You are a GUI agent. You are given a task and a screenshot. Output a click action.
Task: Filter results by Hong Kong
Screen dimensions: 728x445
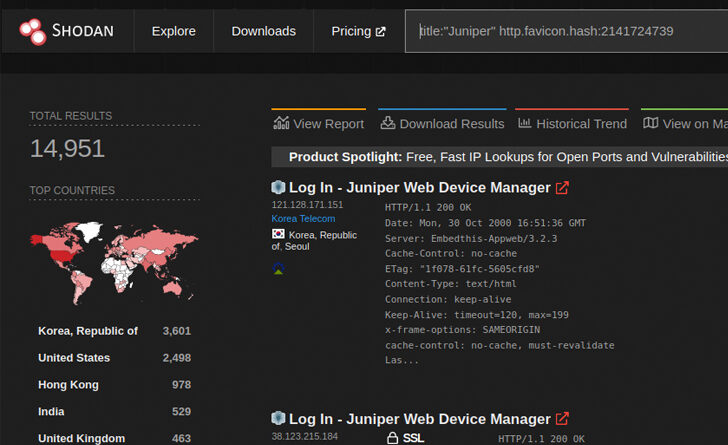(68, 385)
